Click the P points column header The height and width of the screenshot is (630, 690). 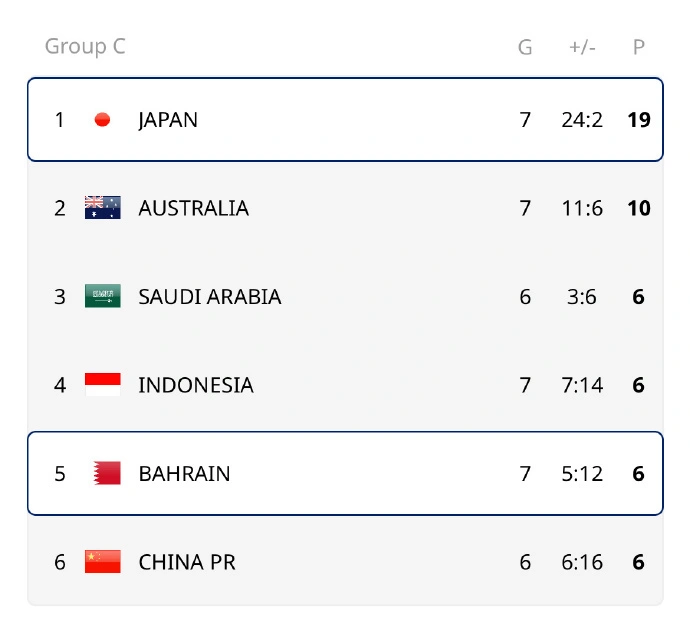pos(639,47)
